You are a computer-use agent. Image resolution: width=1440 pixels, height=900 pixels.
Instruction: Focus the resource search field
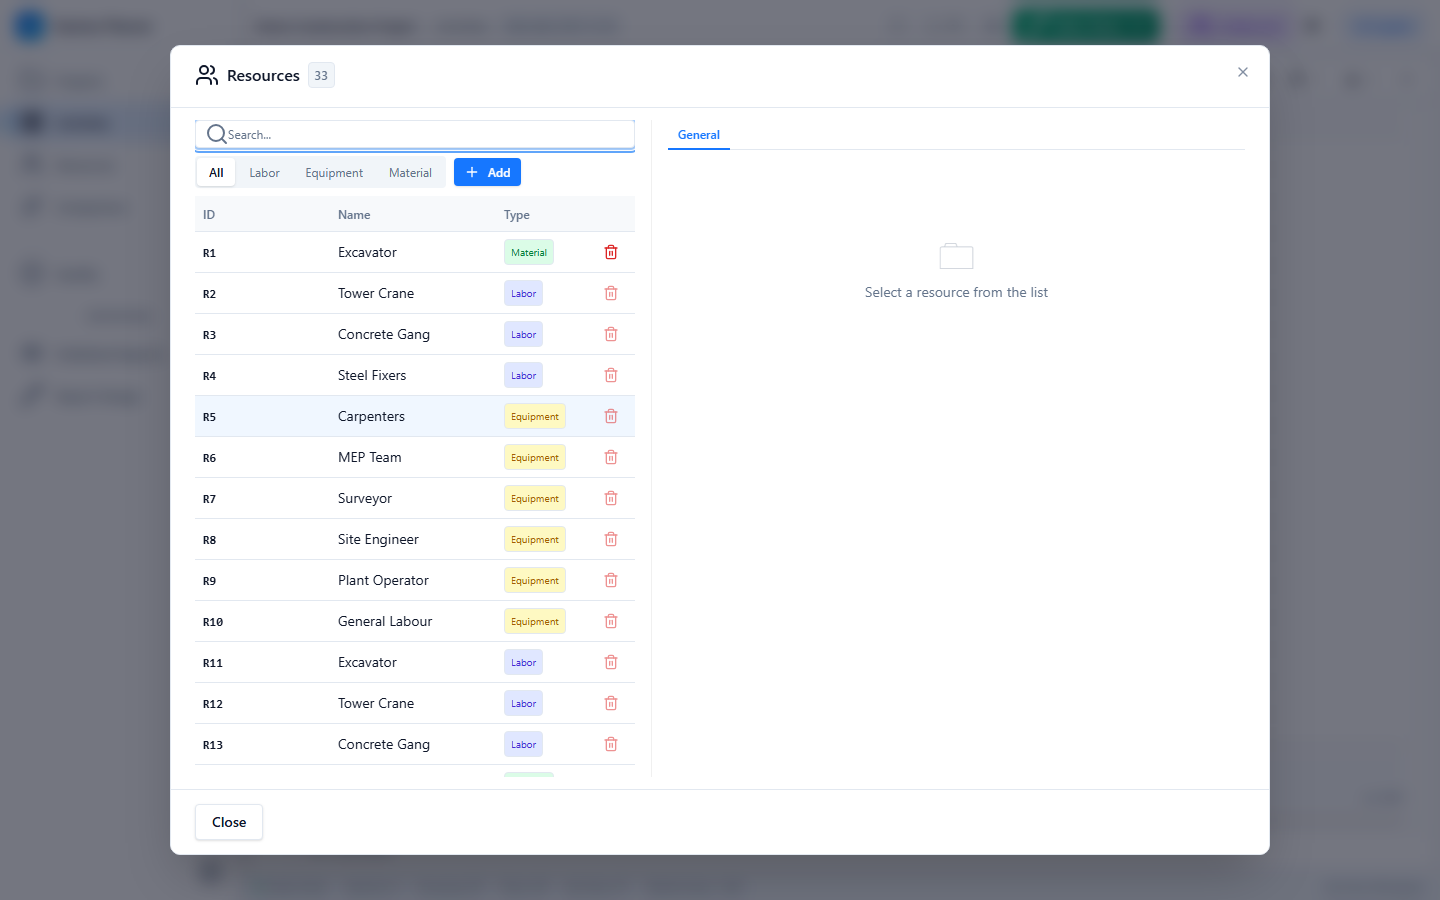point(415,135)
